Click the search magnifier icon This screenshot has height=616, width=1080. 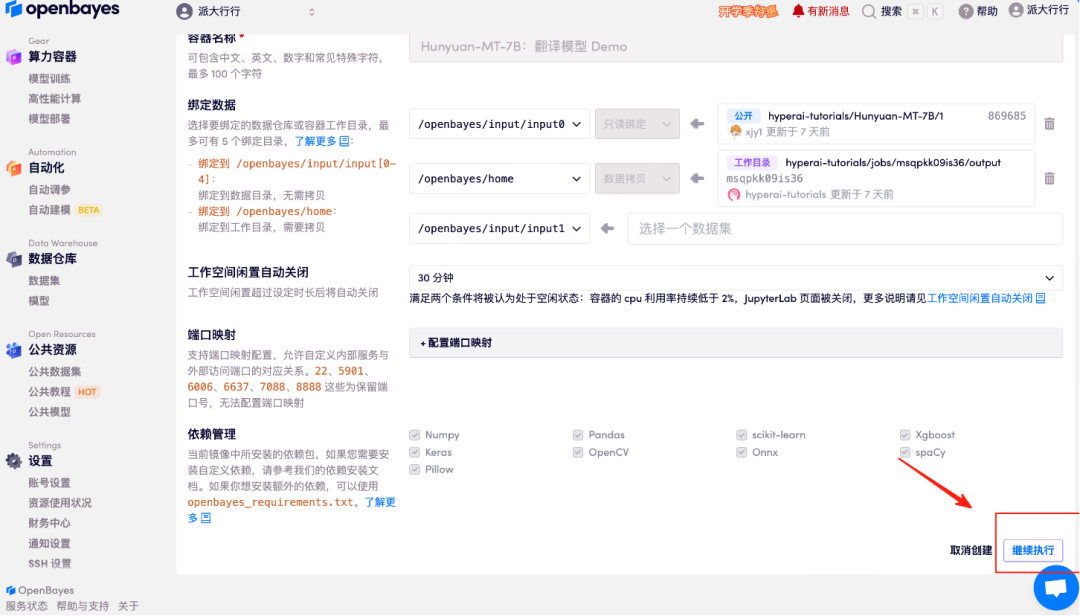pyautogui.click(x=868, y=11)
